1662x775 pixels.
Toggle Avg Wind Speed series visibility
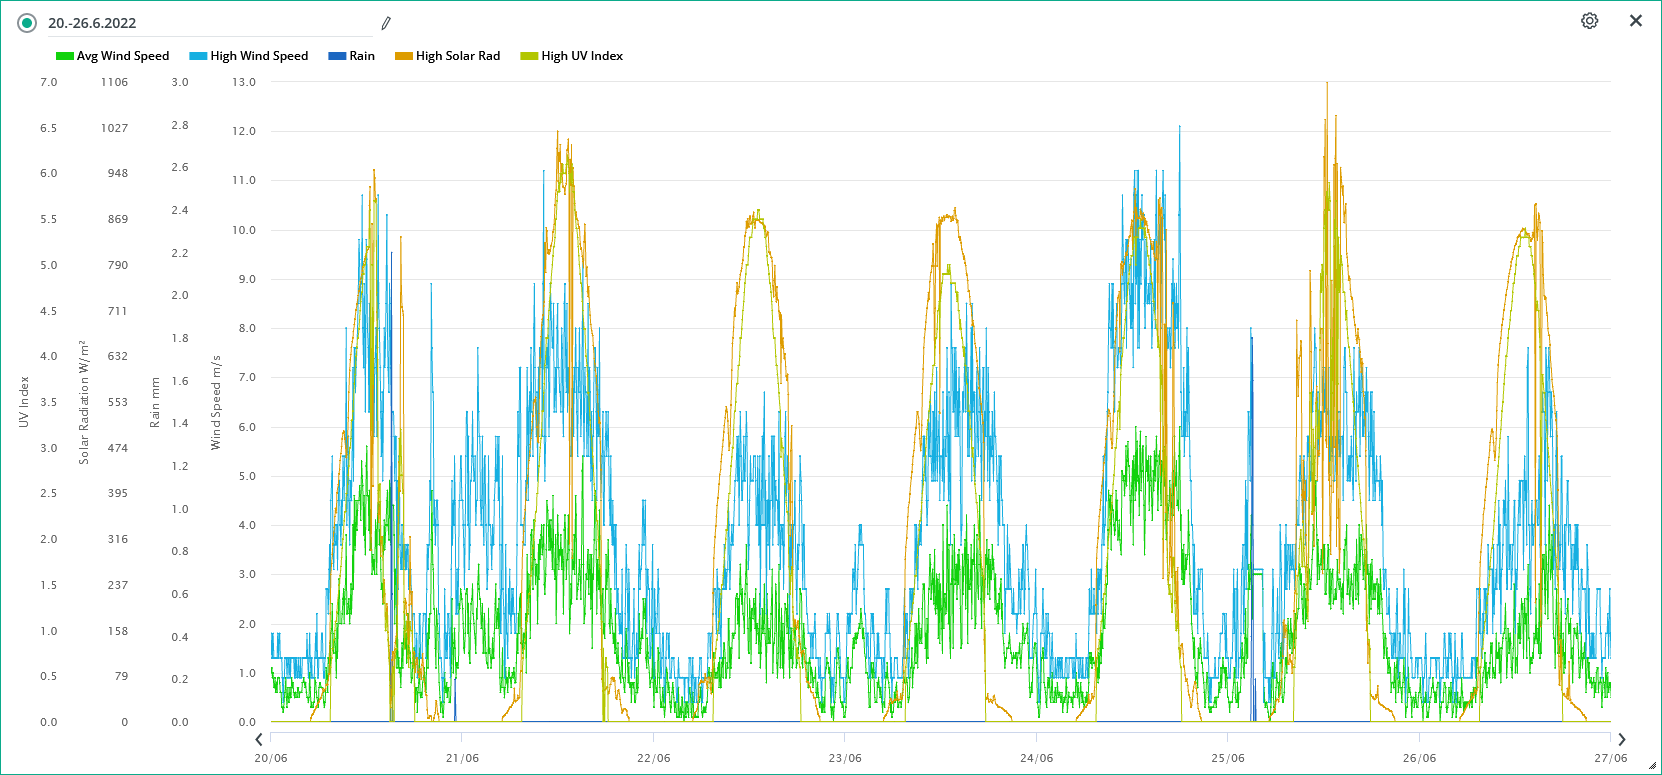point(122,56)
